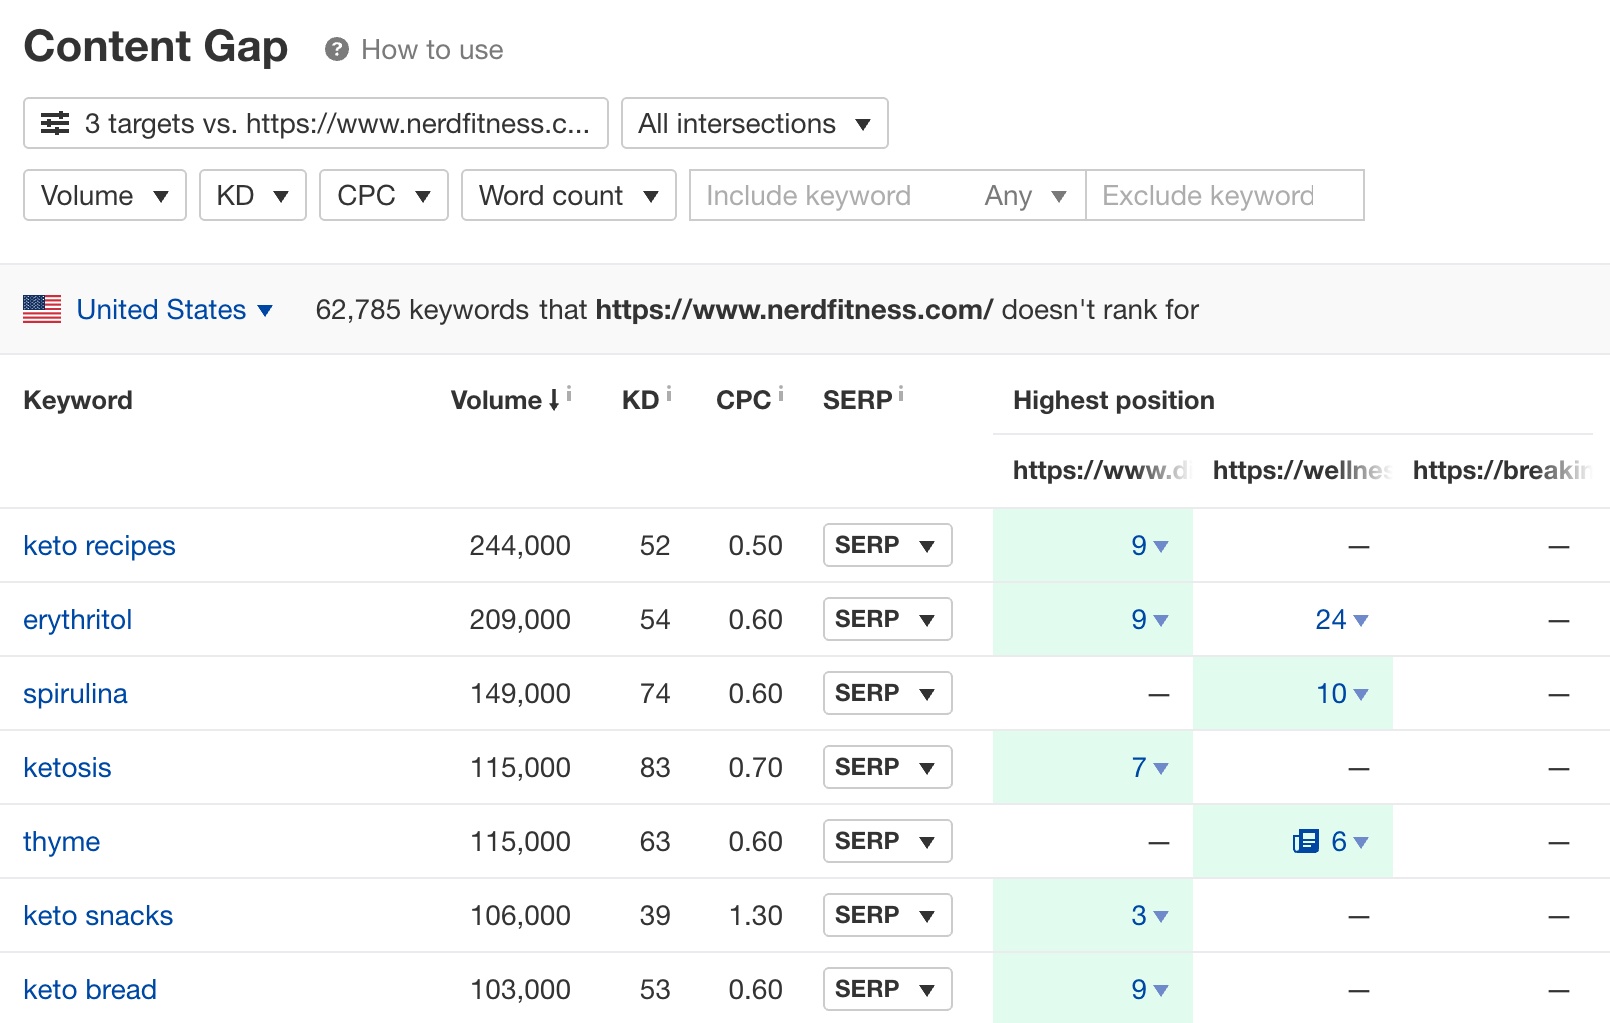Click the info icon beside Volume header

(x=569, y=394)
